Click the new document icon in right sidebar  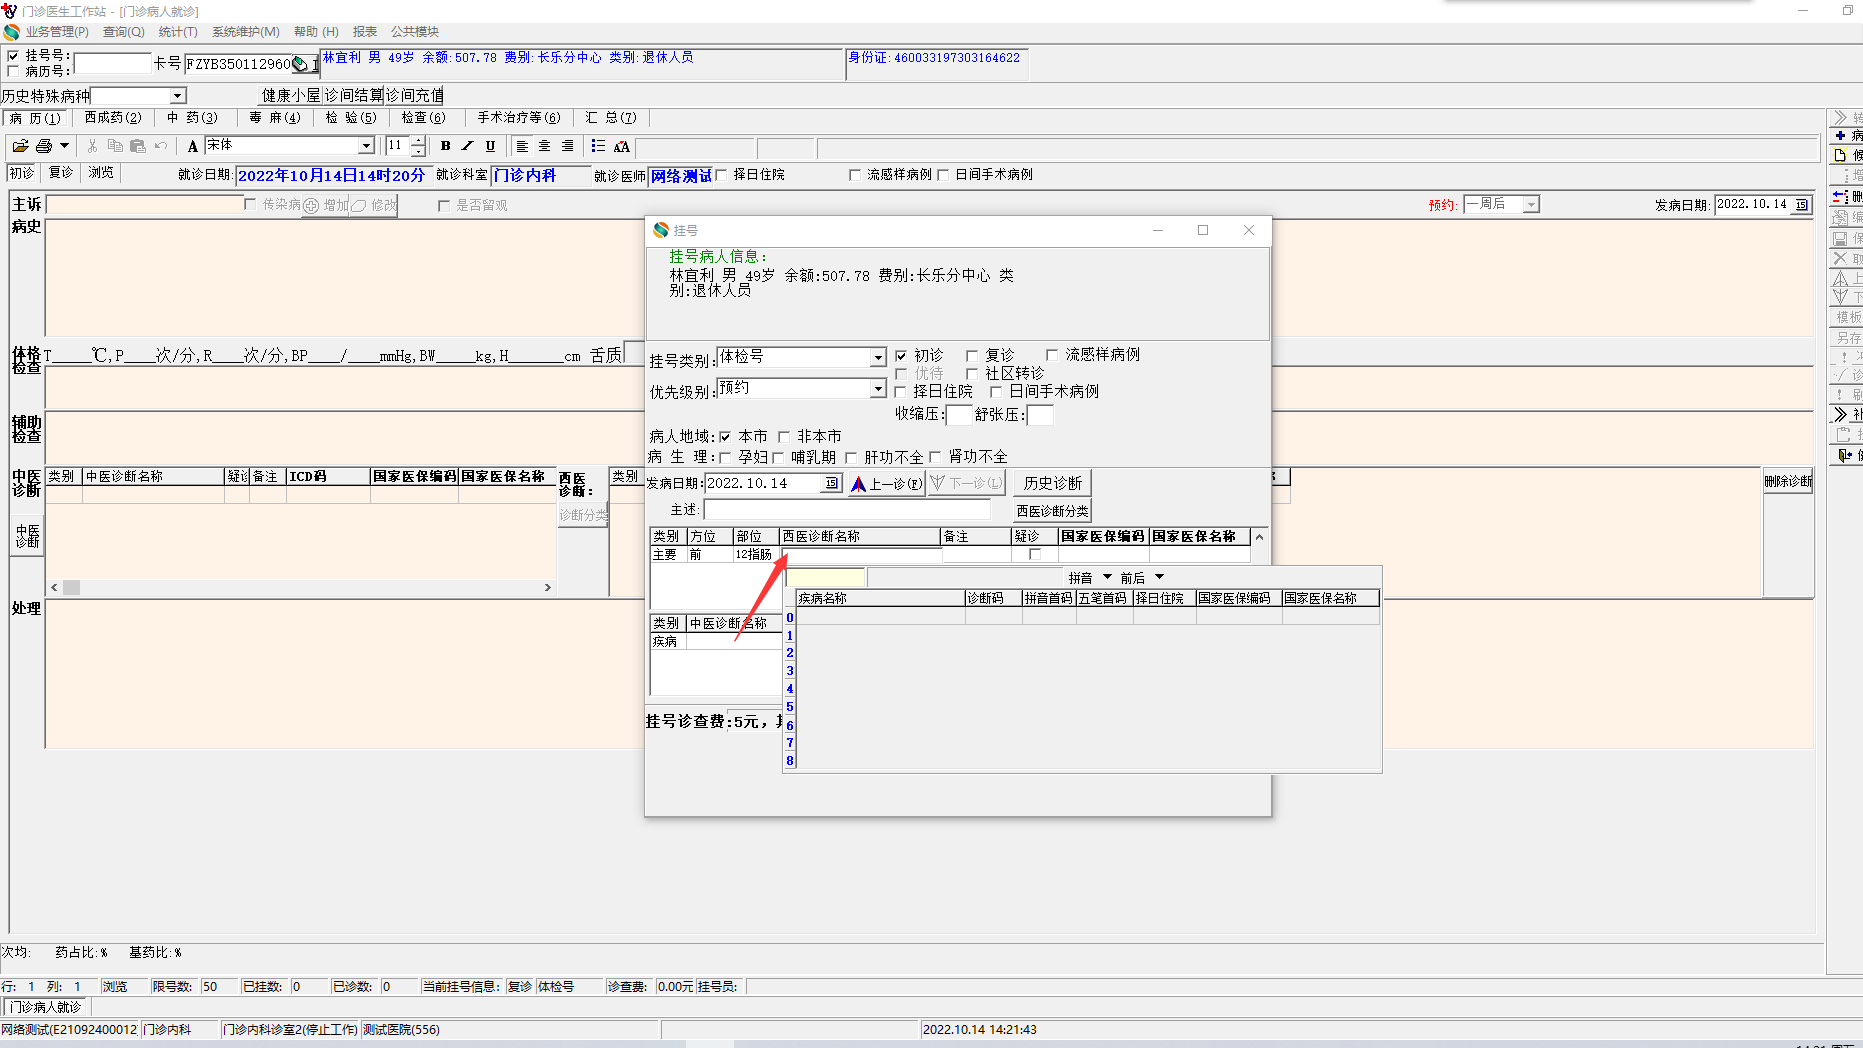pos(1840,155)
